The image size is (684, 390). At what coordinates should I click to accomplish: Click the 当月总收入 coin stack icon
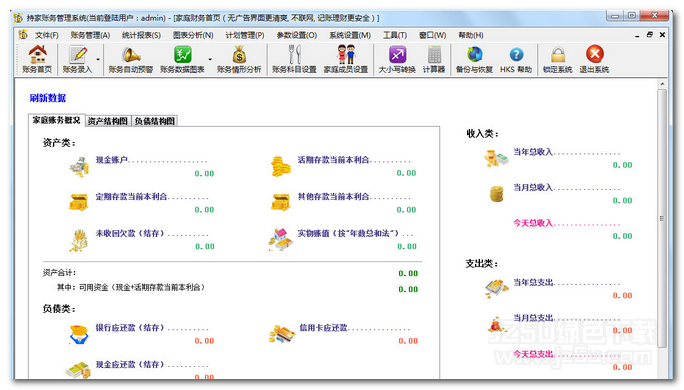(x=496, y=194)
